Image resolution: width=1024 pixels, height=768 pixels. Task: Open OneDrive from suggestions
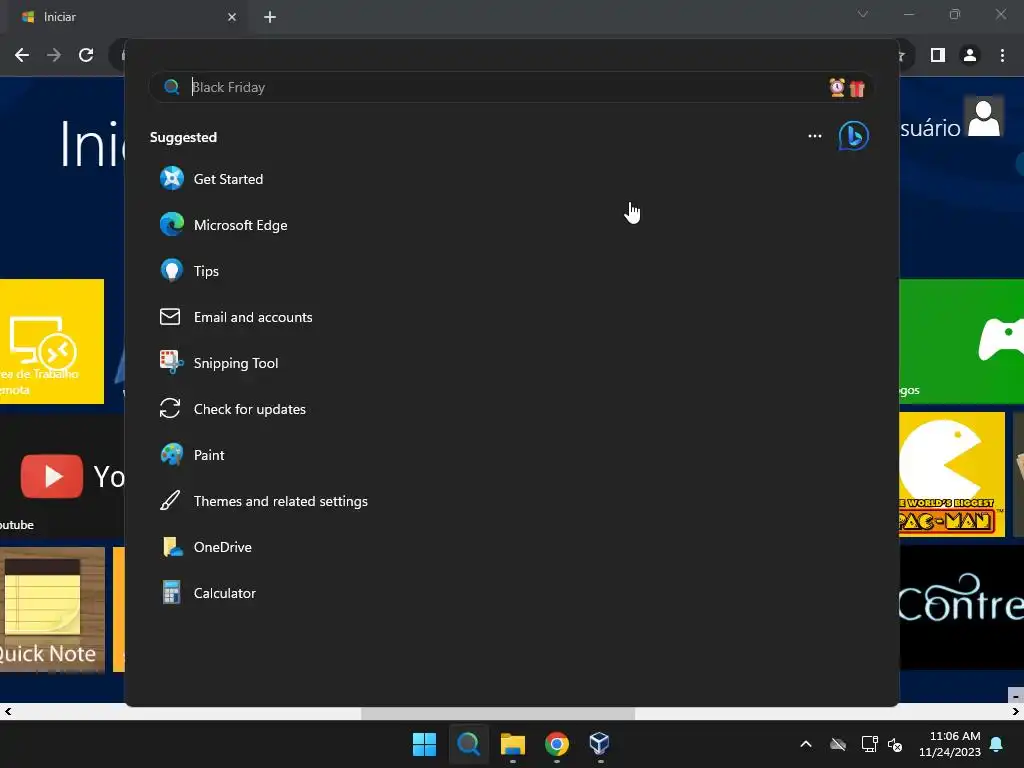(x=206, y=547)
